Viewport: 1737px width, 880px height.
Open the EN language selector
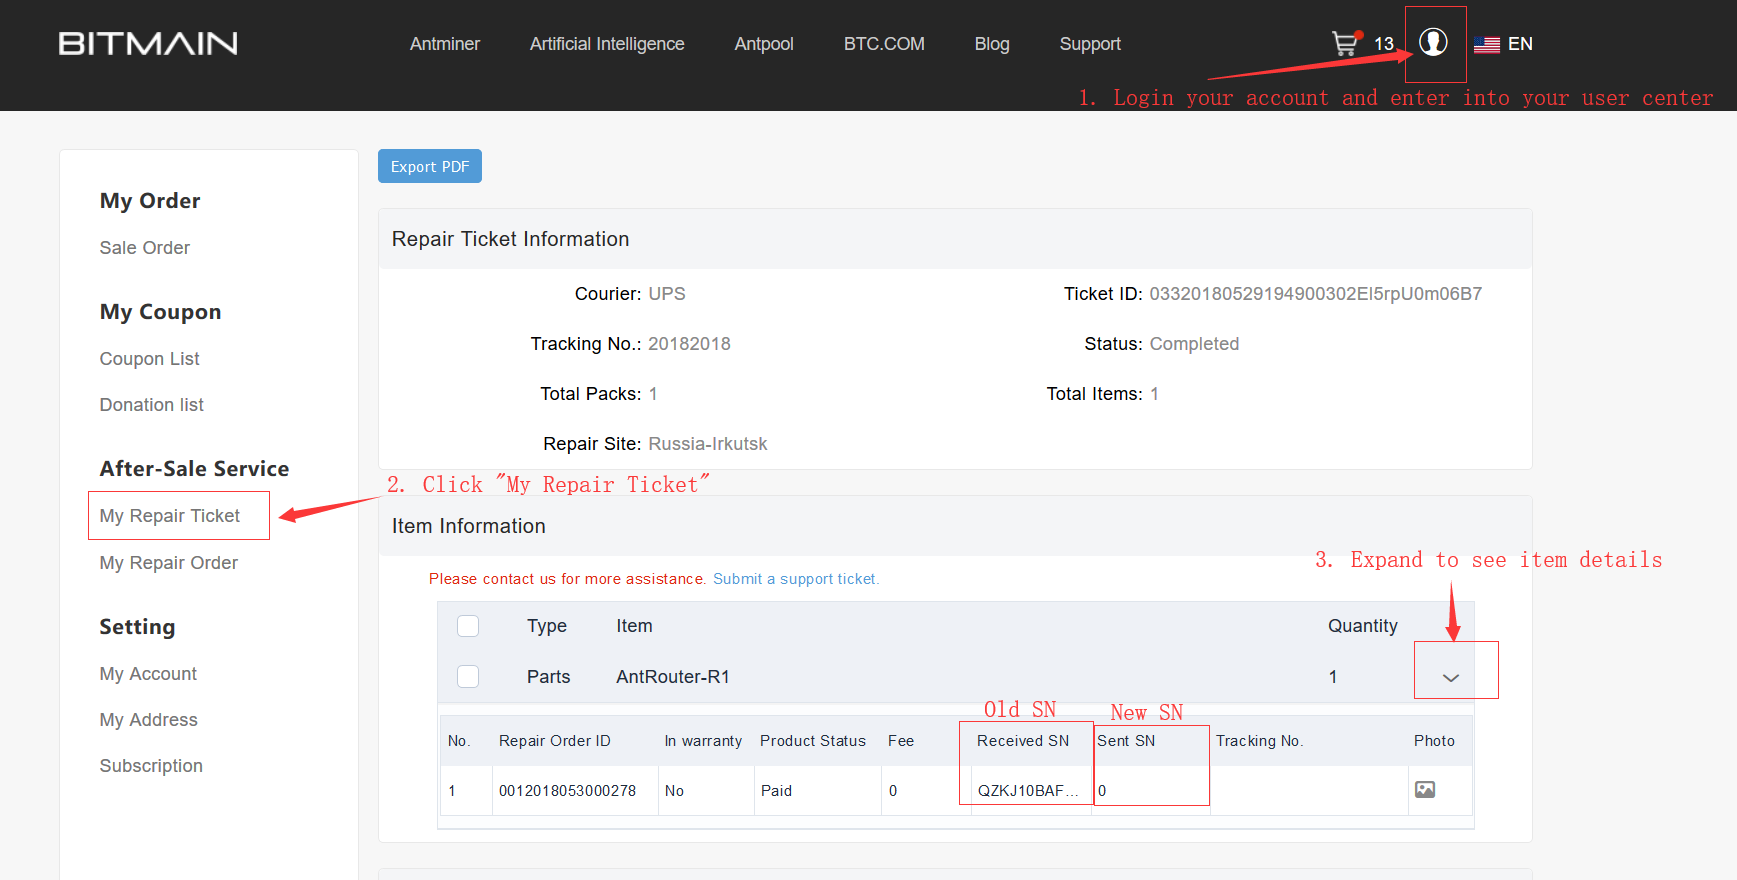pyautogui.click(x=1520, y=44)
